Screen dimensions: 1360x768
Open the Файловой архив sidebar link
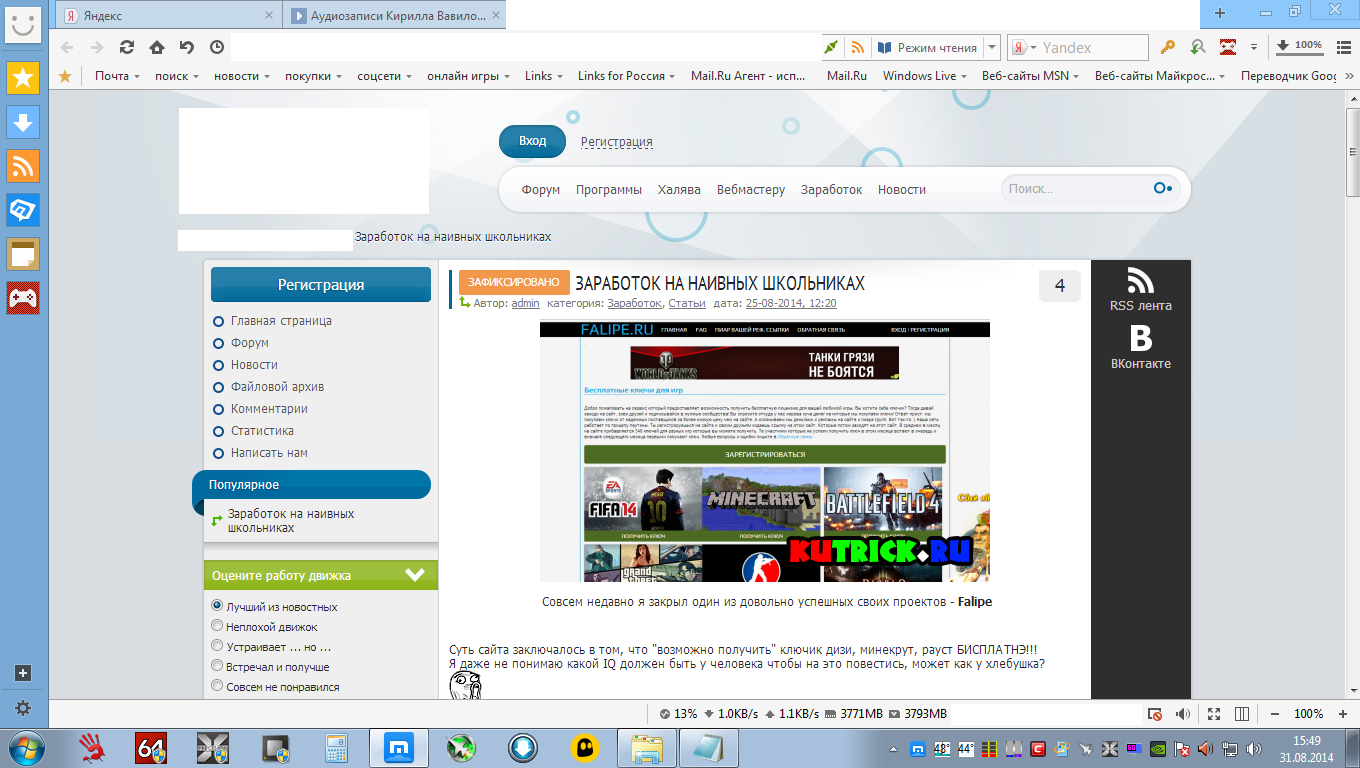click(277, 387)
